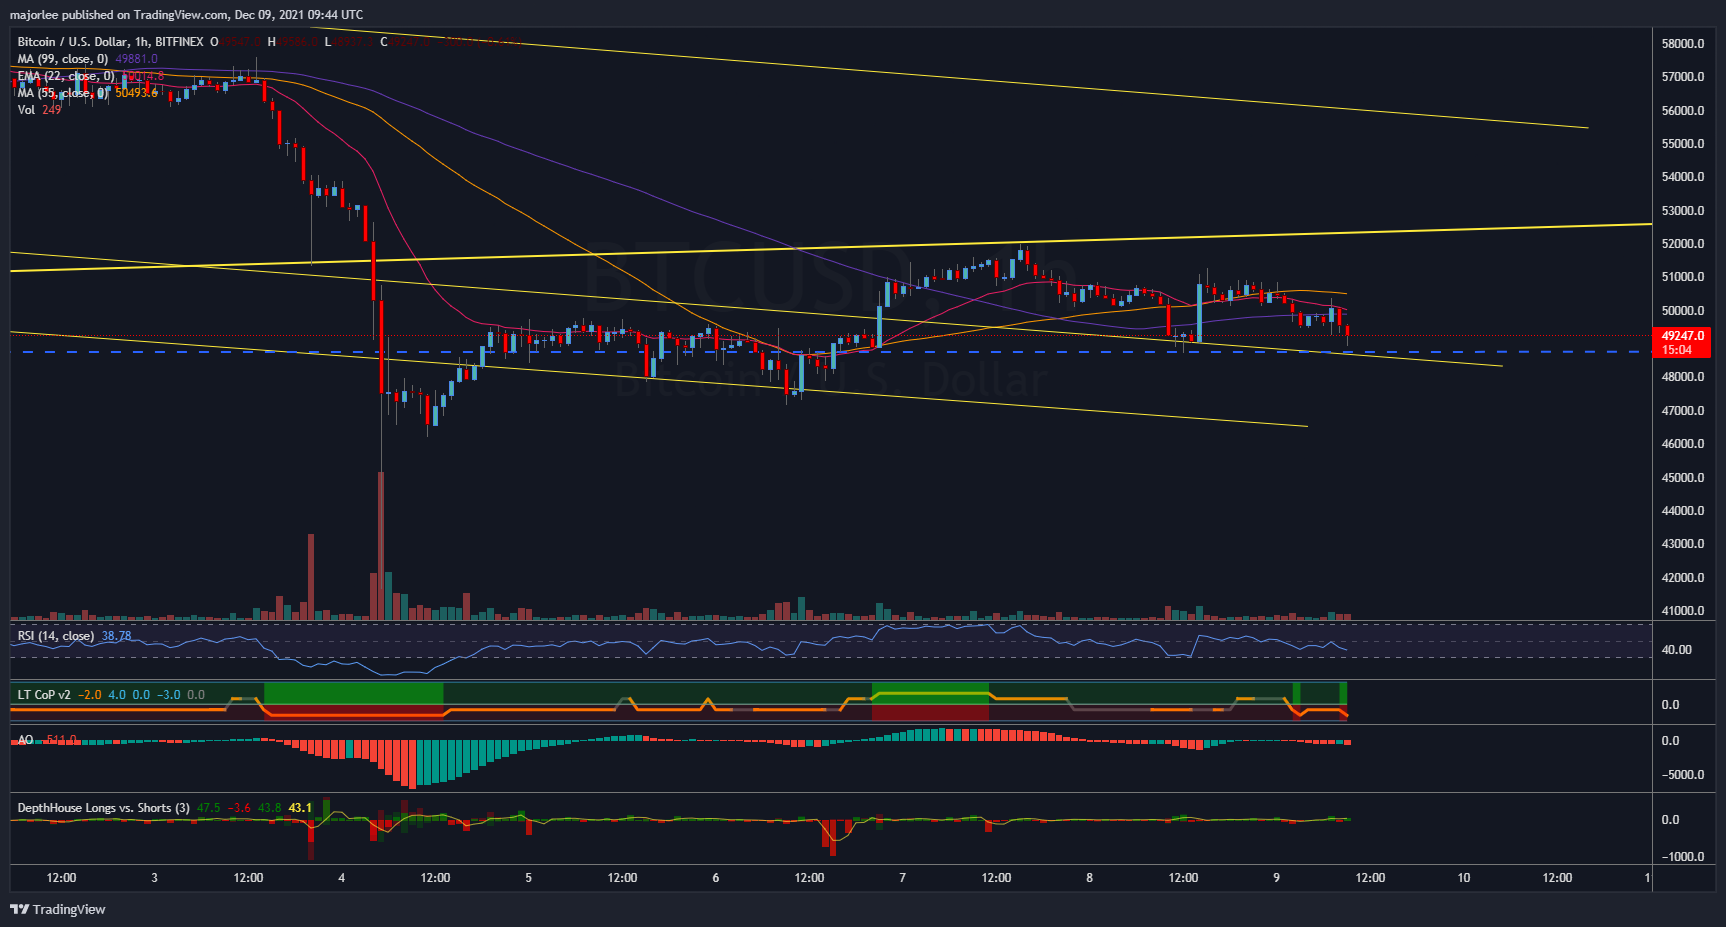This screenshot has width=1726, height=927.
Task: Click the 56000.0 price axis label
Action: pos(1683,111)
